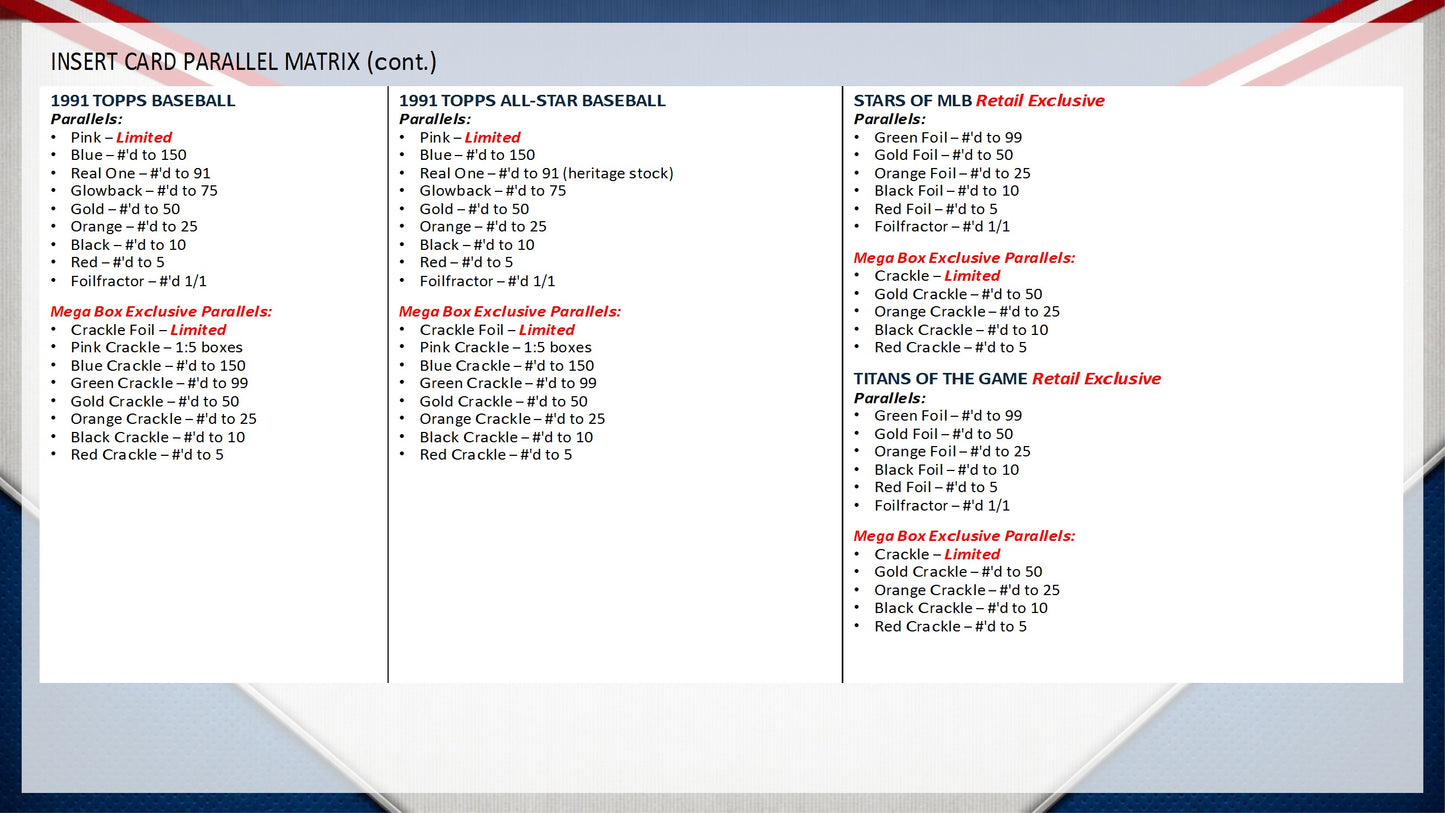The image size is (1445, 813).
Task: Select the "1991 TOPPS ALL-STAR BASEBALL" section heading
Action: (x=532, y=100)
